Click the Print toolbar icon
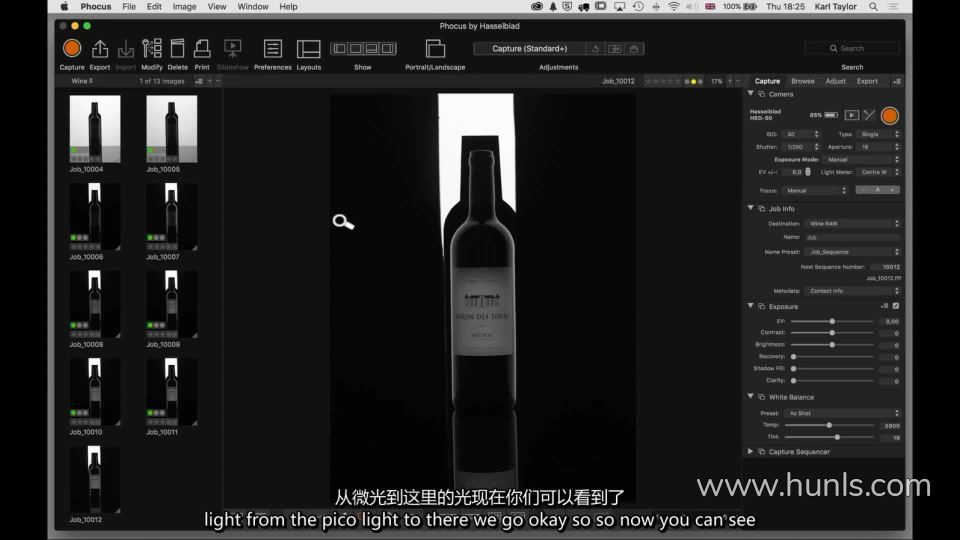The image size is (960, 540). pyautogui.click(x=202, y=48)
